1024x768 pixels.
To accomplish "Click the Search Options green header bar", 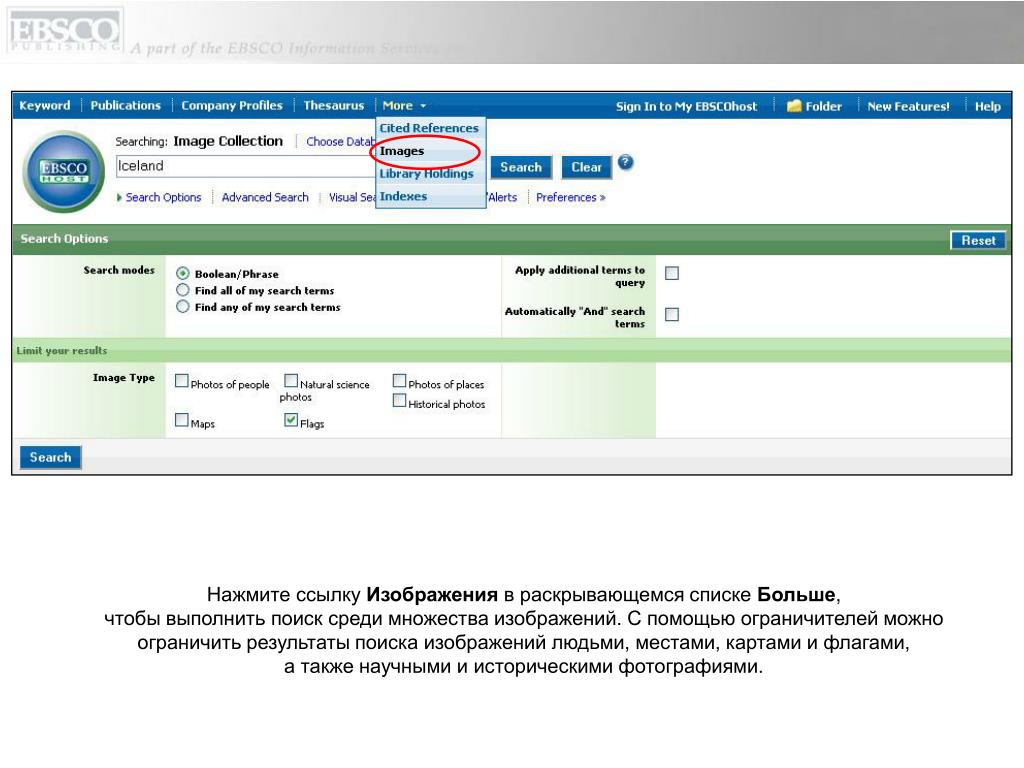I will coord(511,239).
